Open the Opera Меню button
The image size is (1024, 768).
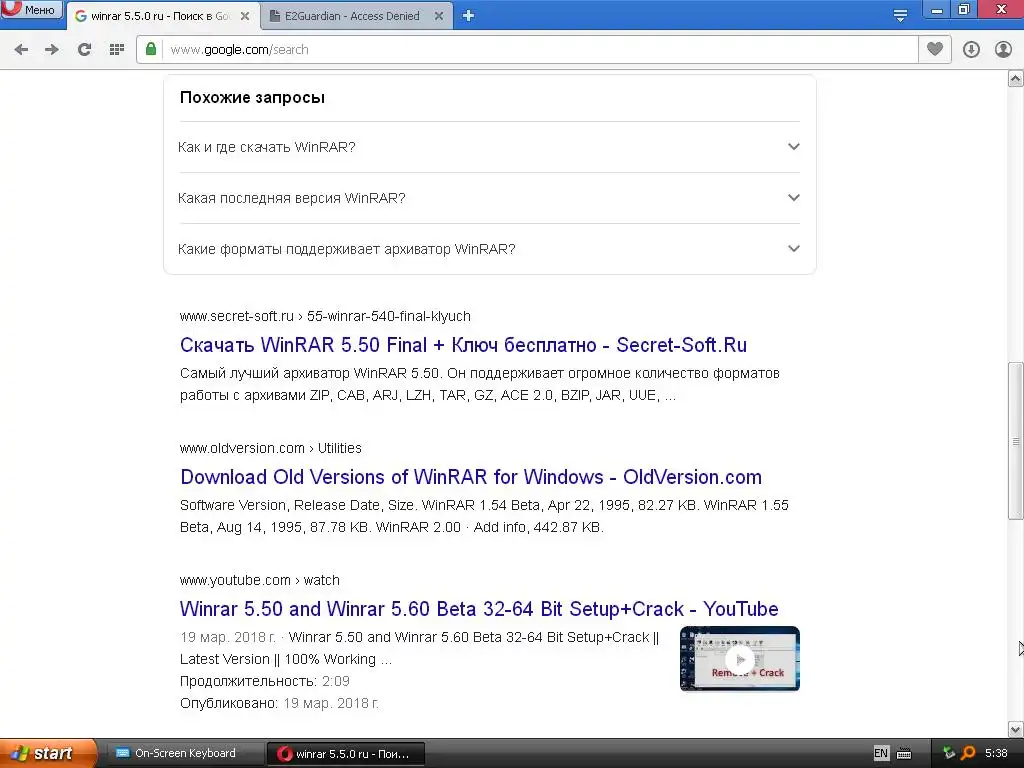(31, 9)
